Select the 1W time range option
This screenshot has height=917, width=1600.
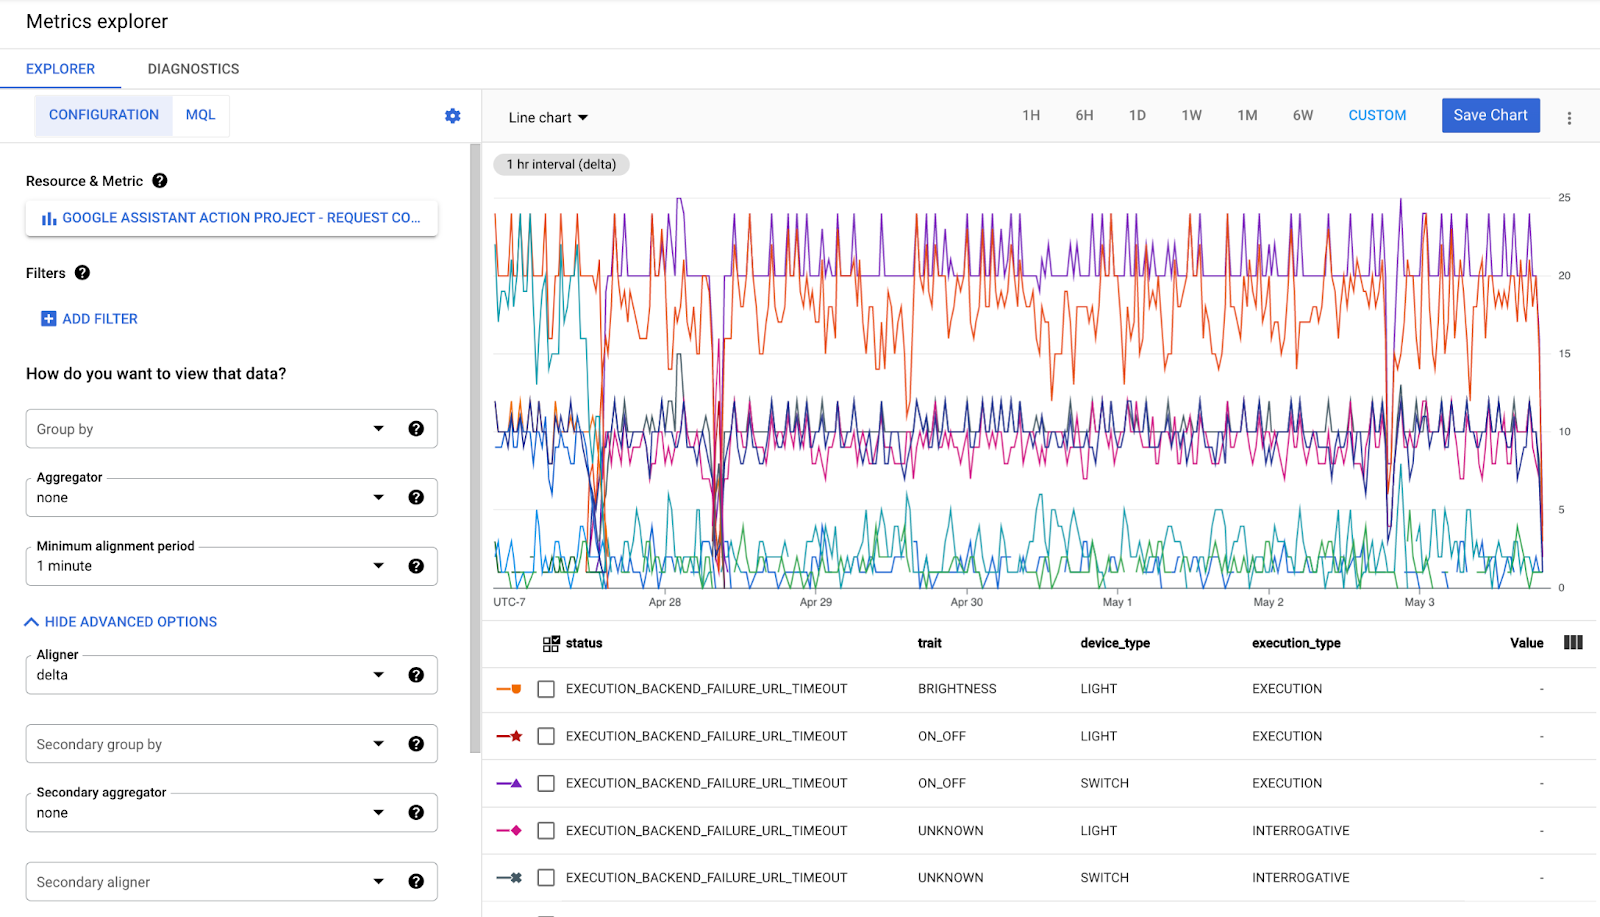pos(1191,116)
